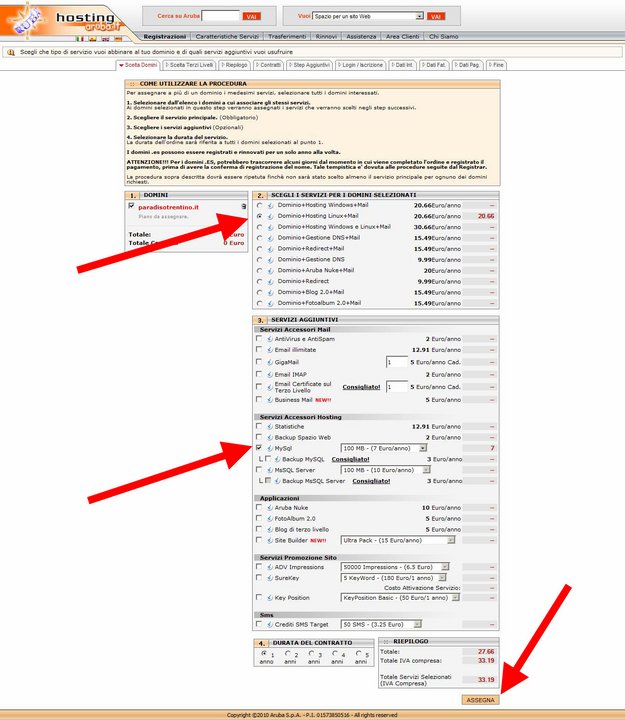
Task: Go to Trasferimenti menu
Action: tap(287, 36)
